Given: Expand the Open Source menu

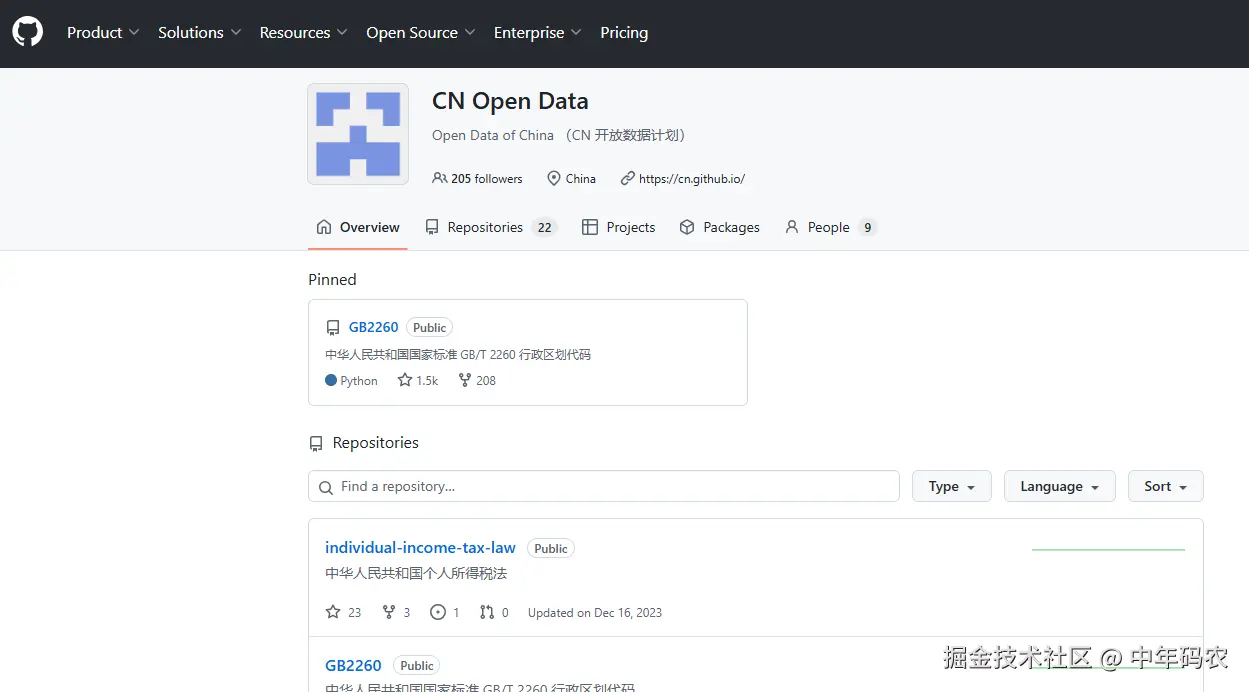Looking at the screenshot, I should tap(421, 32).
